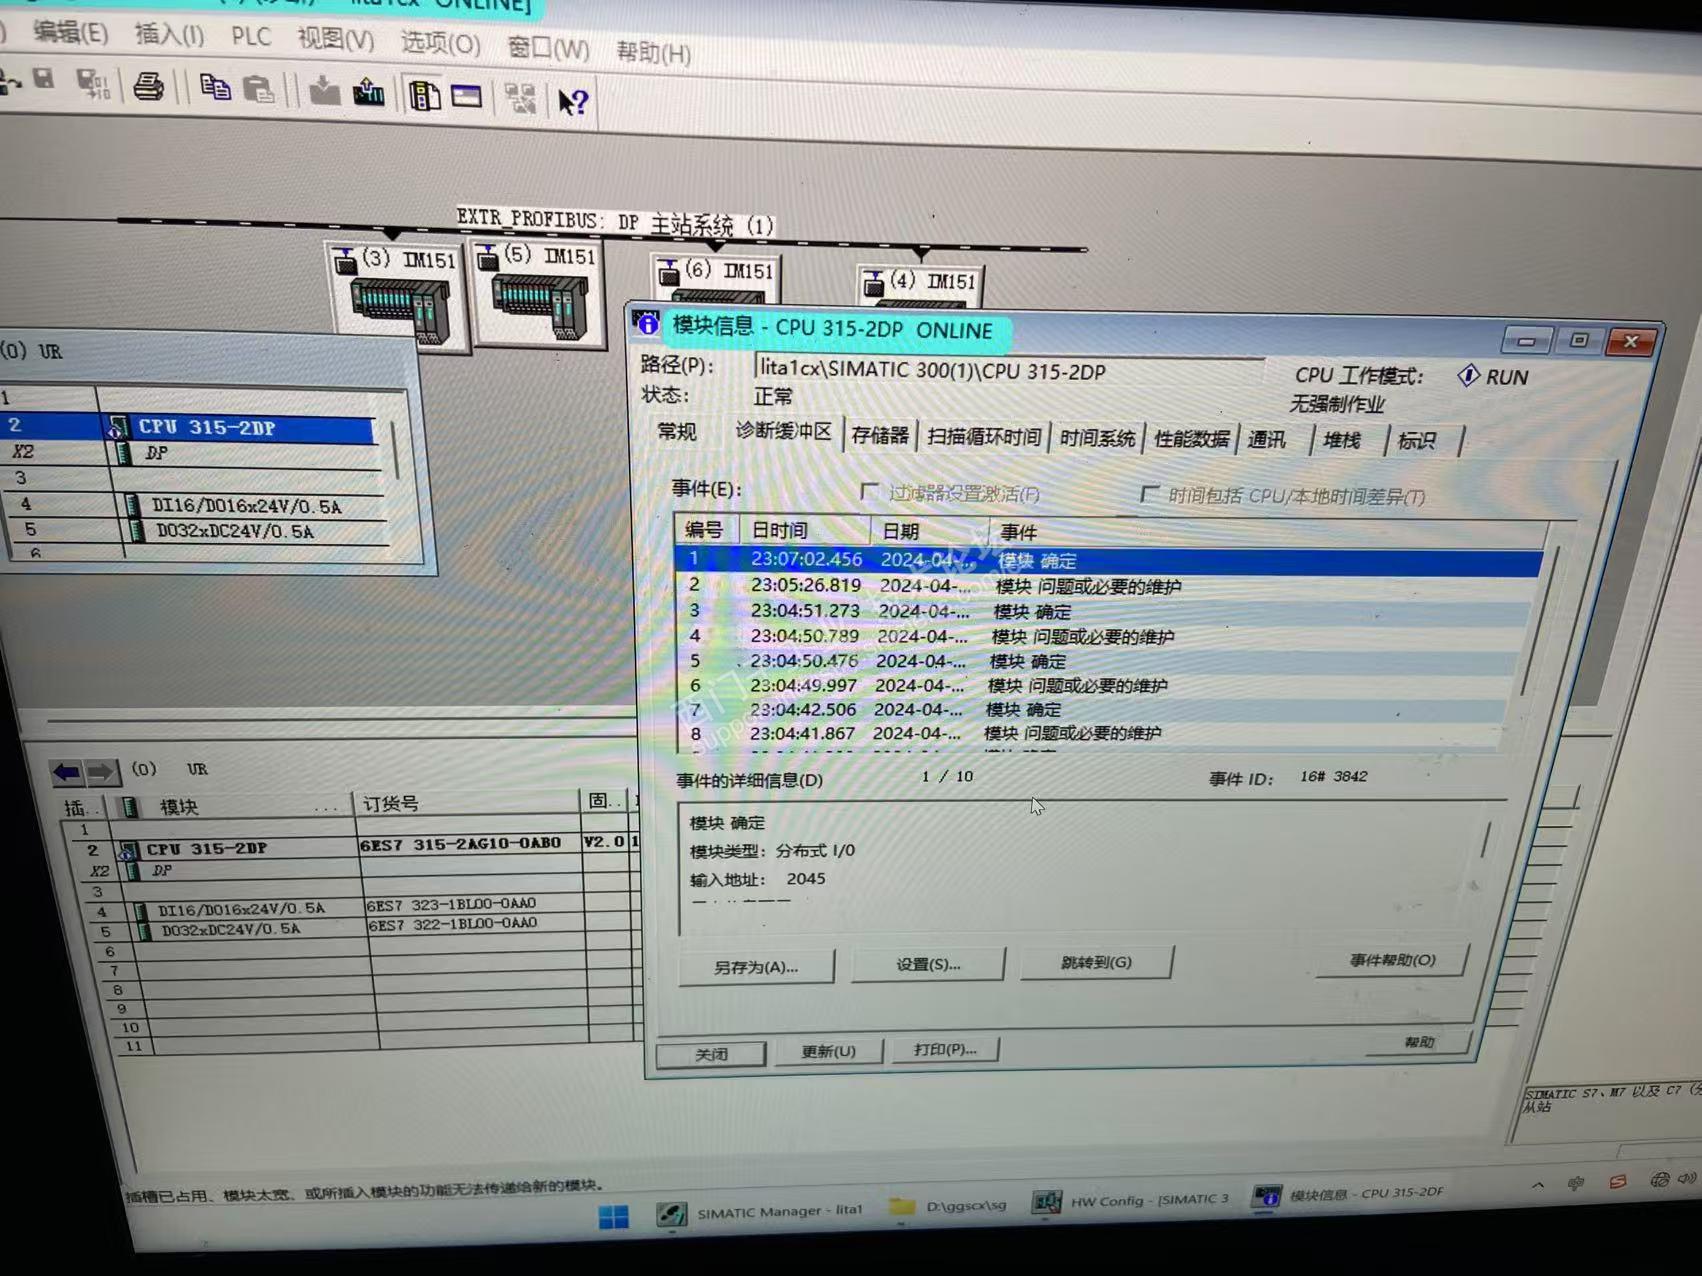
Task: Switch to the 堆栈 tab
Action: pyautogui.click(x=1341, y=441)
